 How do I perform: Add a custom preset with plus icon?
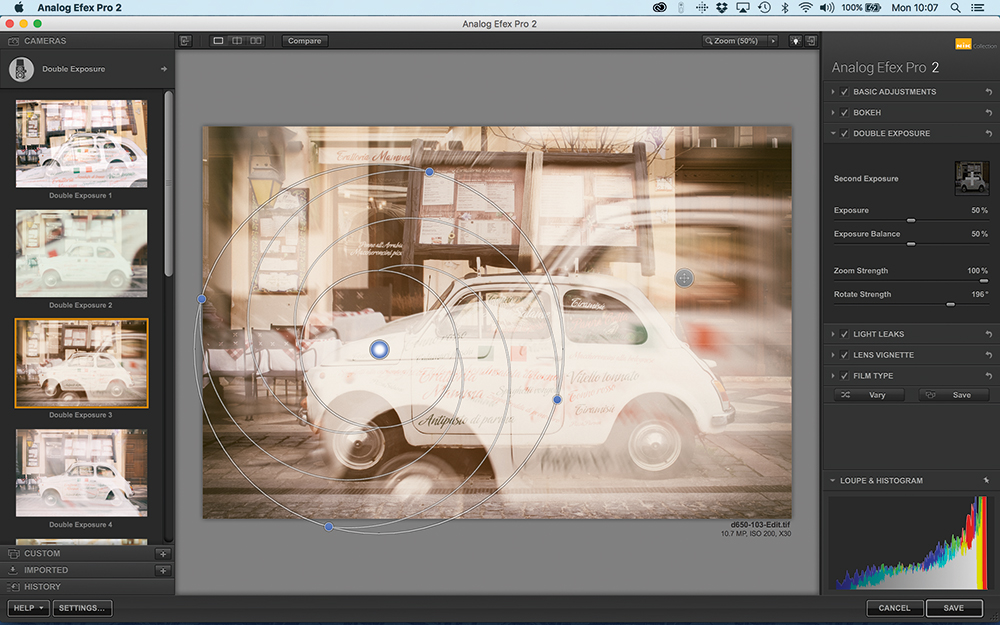[163, 554]
